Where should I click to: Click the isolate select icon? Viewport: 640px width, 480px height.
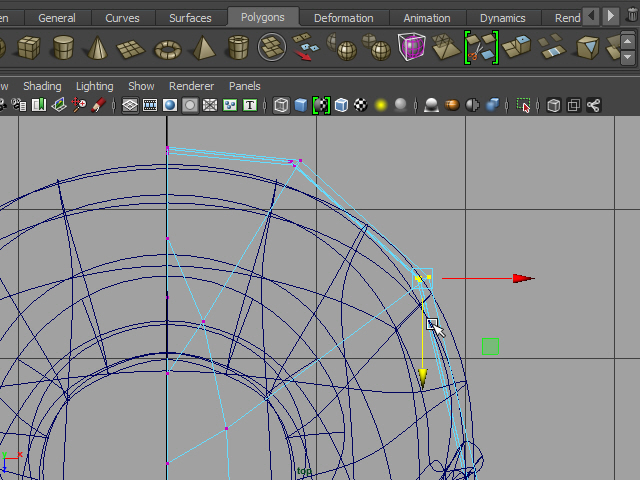pos(523,105)
